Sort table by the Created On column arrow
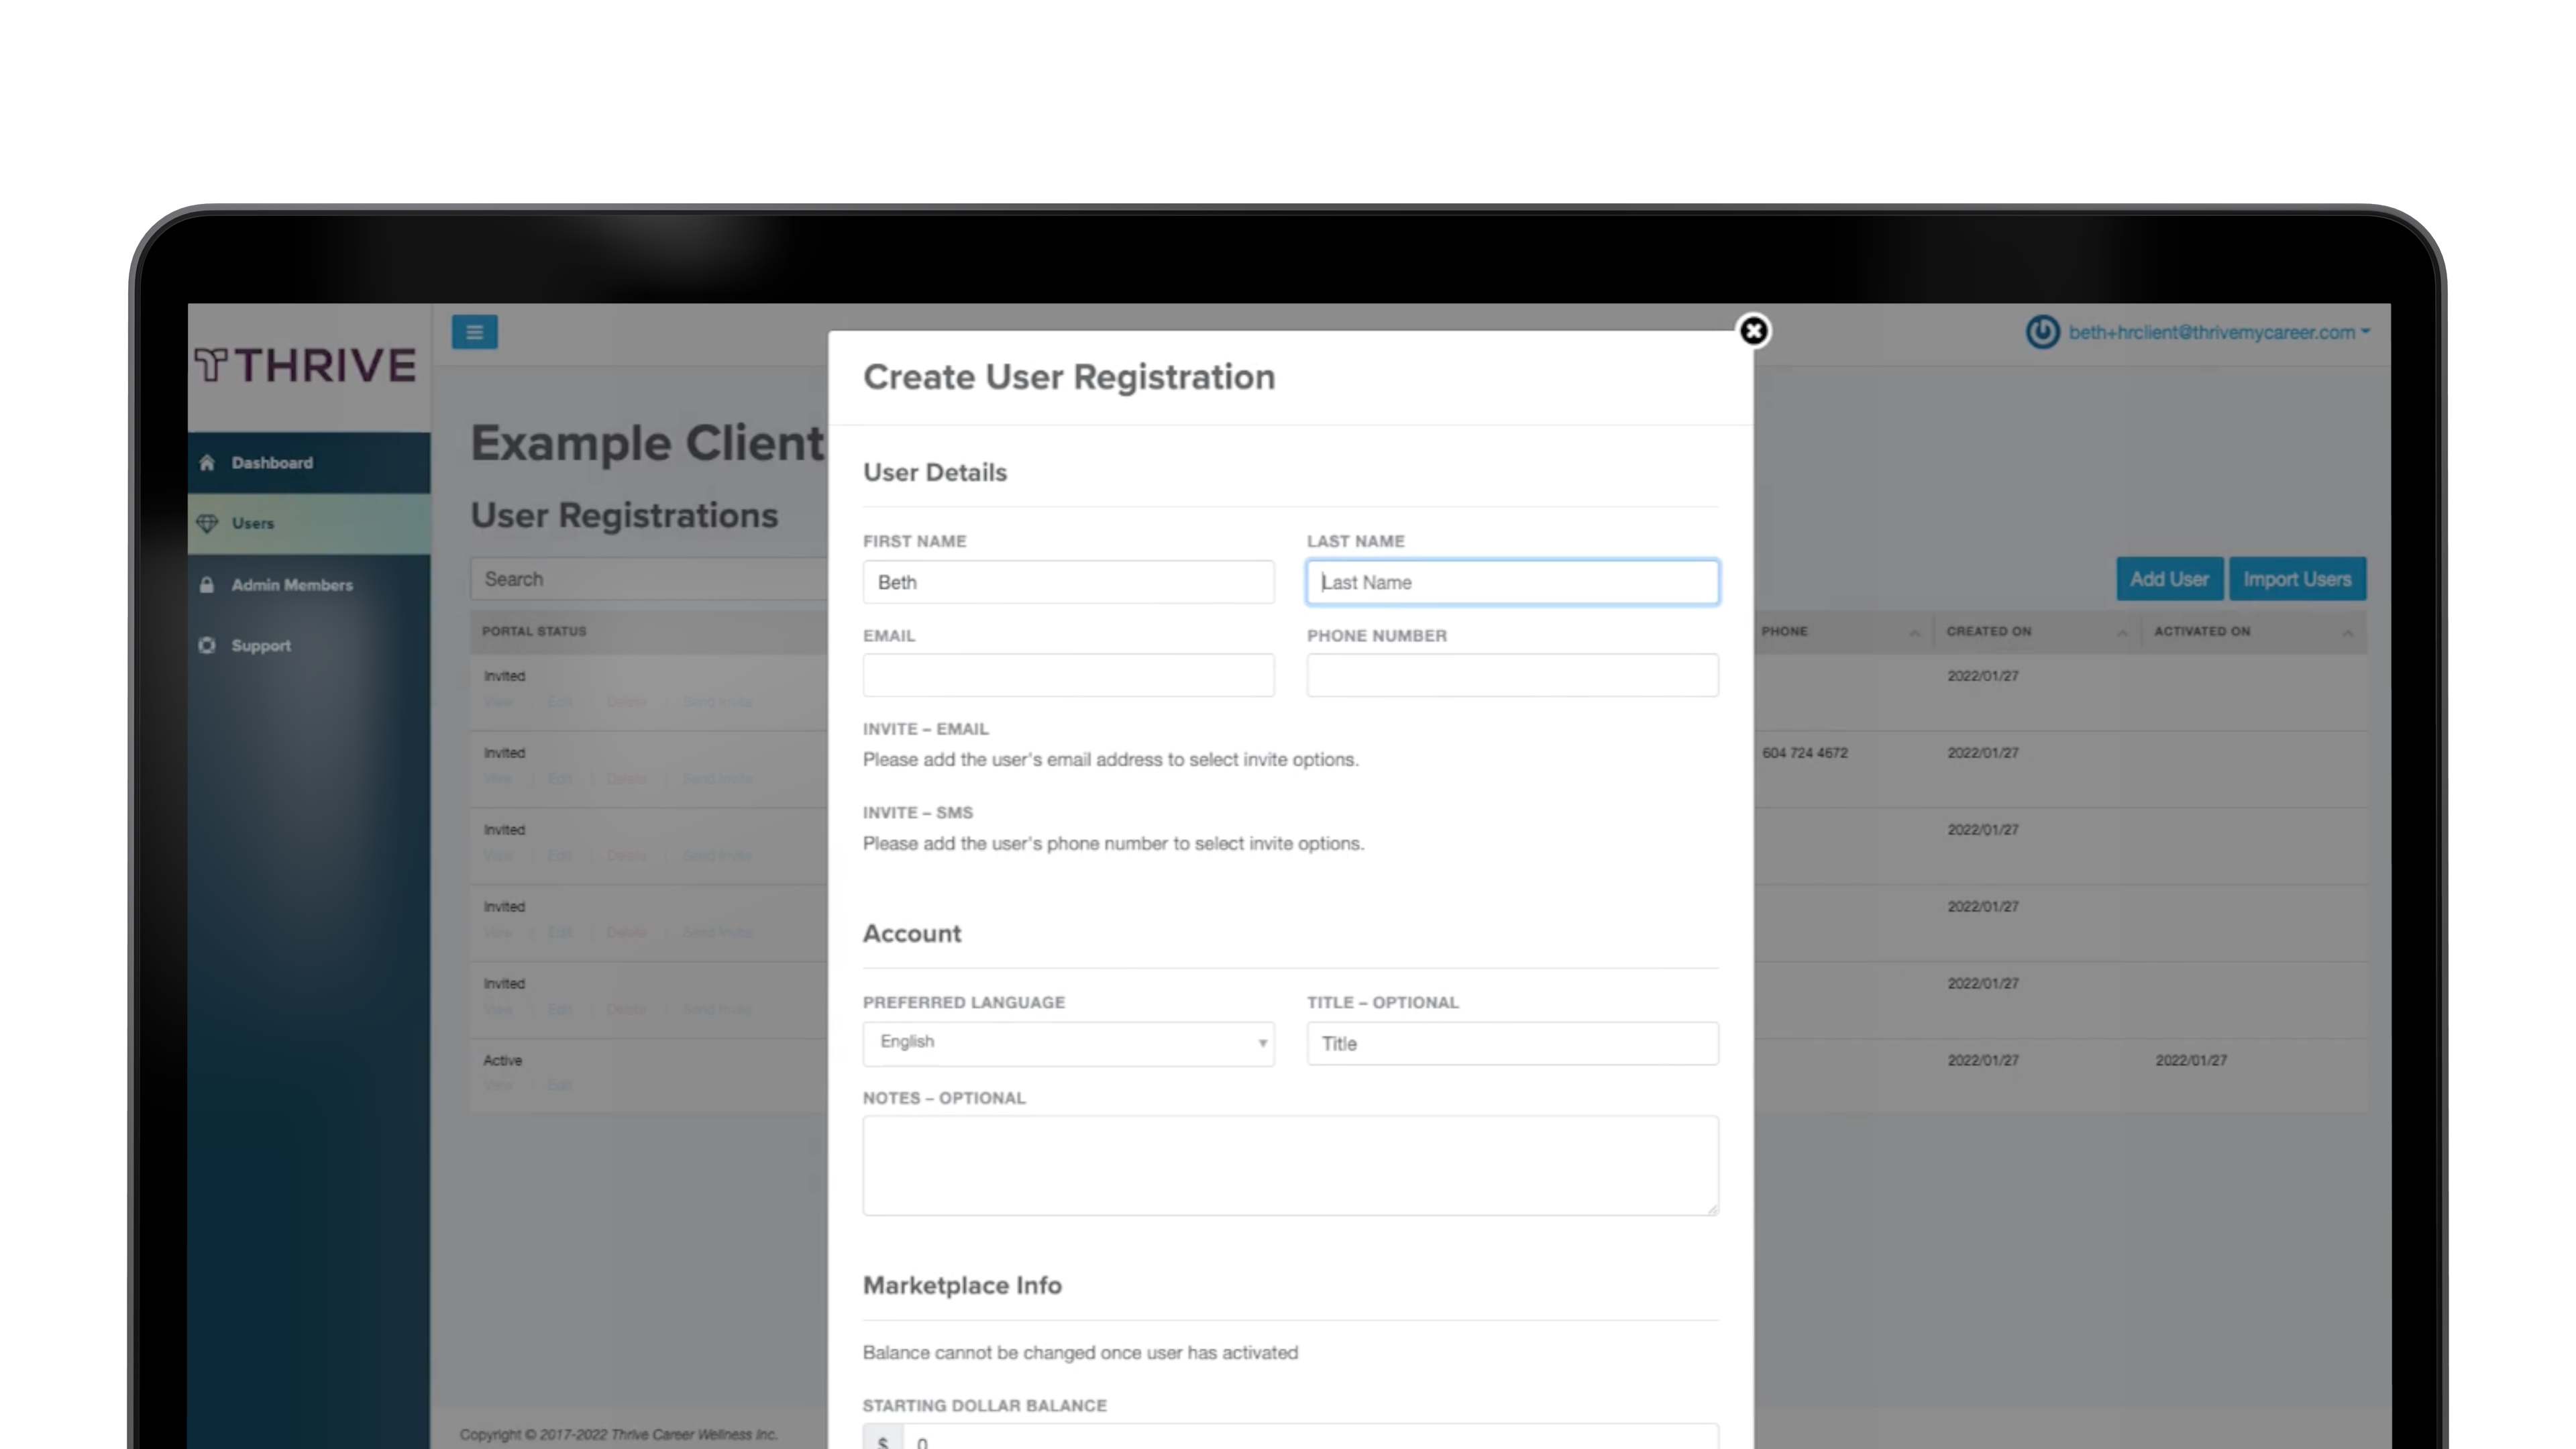 click(2121, 632)
